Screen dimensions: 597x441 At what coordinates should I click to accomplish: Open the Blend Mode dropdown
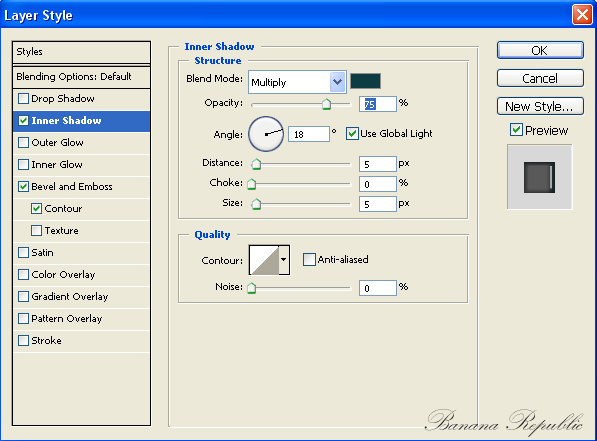tap(297, 82)
